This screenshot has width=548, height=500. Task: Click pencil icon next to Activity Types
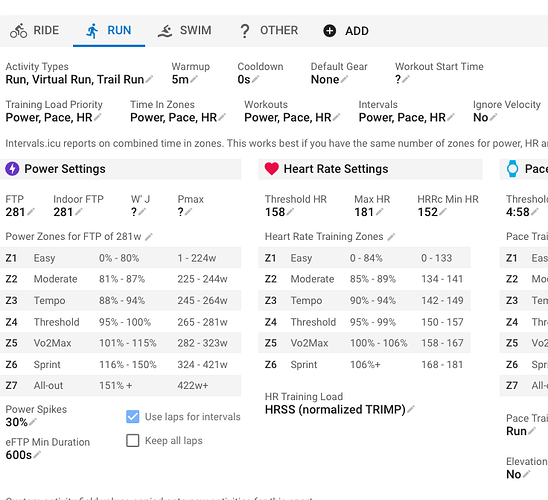pyautogui.click(x=149, y=79)
